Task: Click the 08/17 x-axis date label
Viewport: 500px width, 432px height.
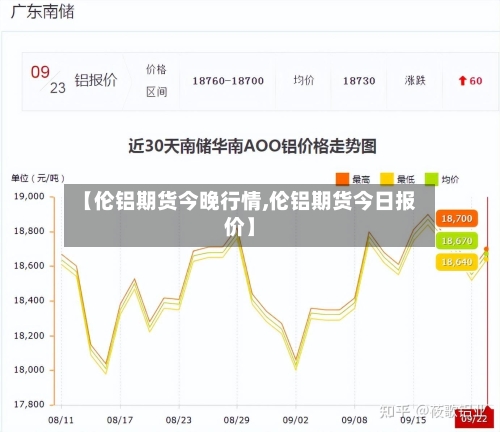Action: tap(120, 420)
